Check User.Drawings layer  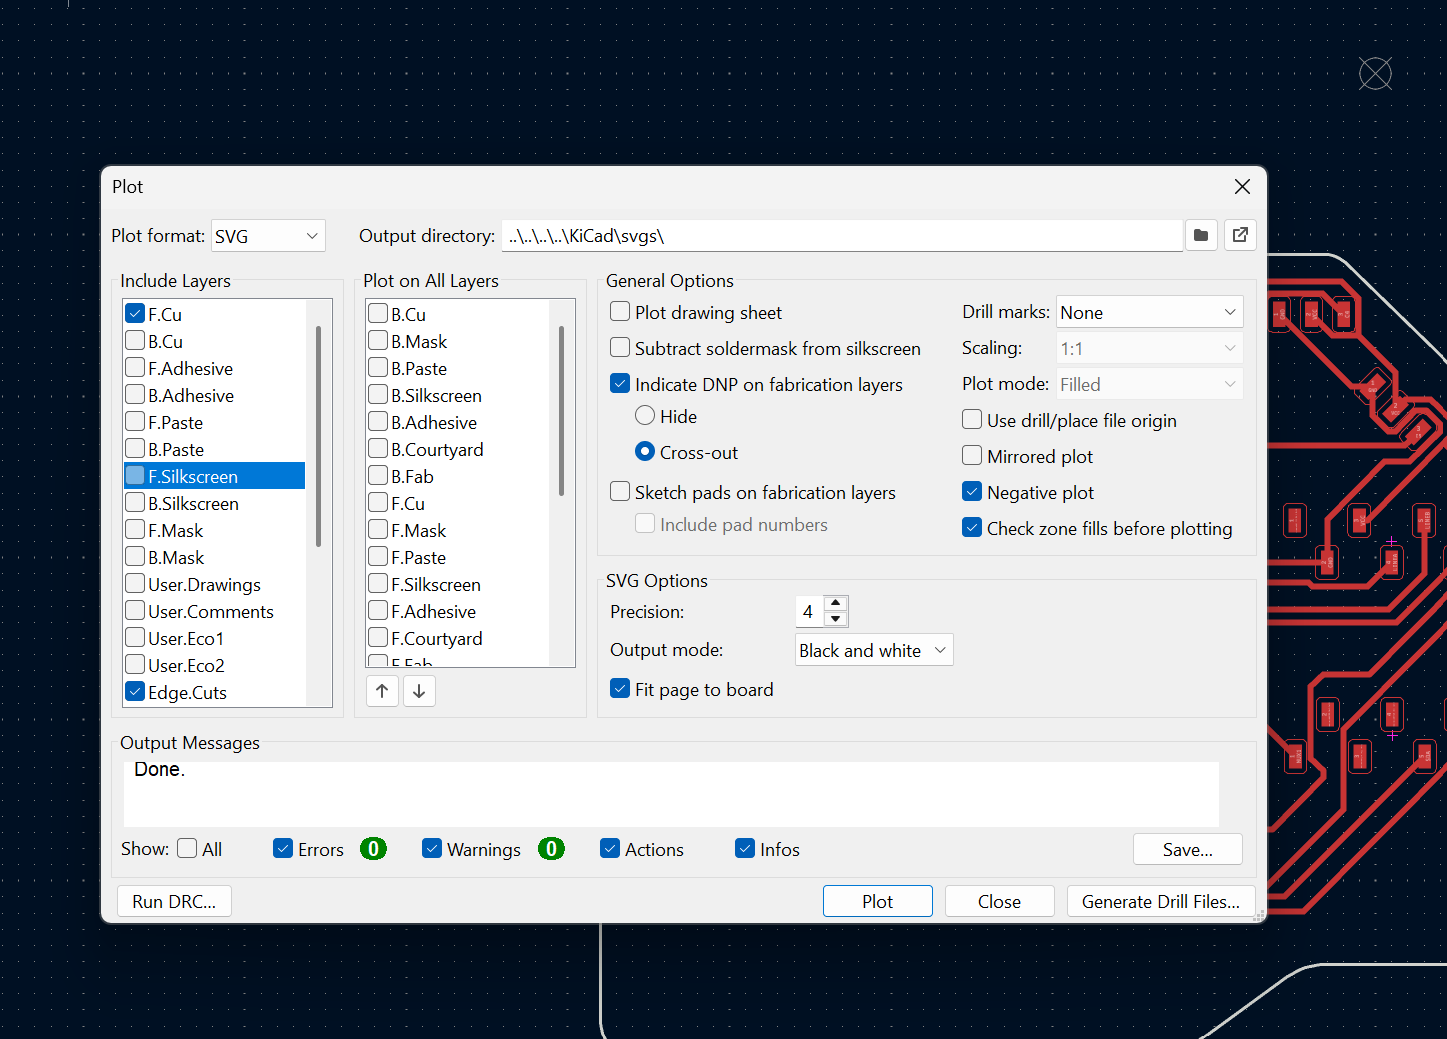pos(136,584)
